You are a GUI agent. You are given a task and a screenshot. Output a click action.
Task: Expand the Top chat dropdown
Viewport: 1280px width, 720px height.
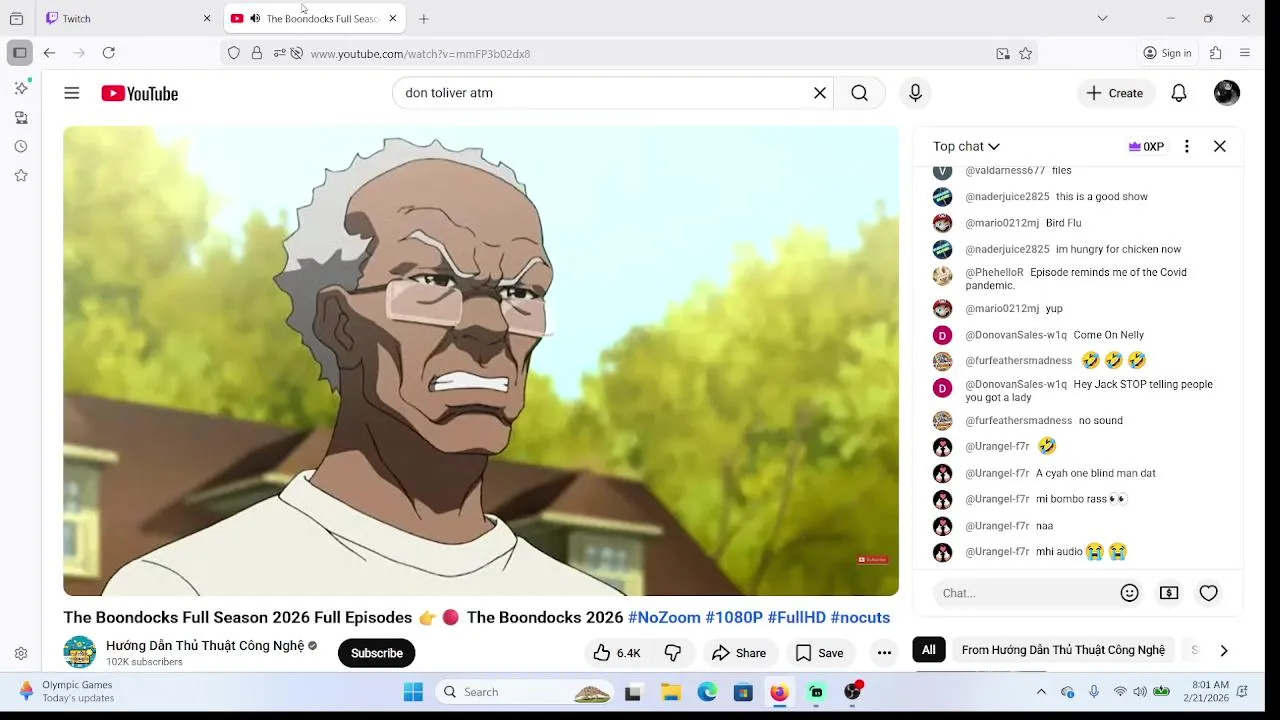click(x=966, y=146)
